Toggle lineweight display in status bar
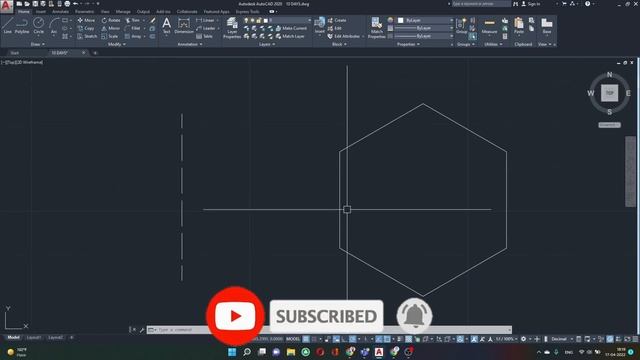This screenshot has height=360, width=640. click(x=400, y=339)
